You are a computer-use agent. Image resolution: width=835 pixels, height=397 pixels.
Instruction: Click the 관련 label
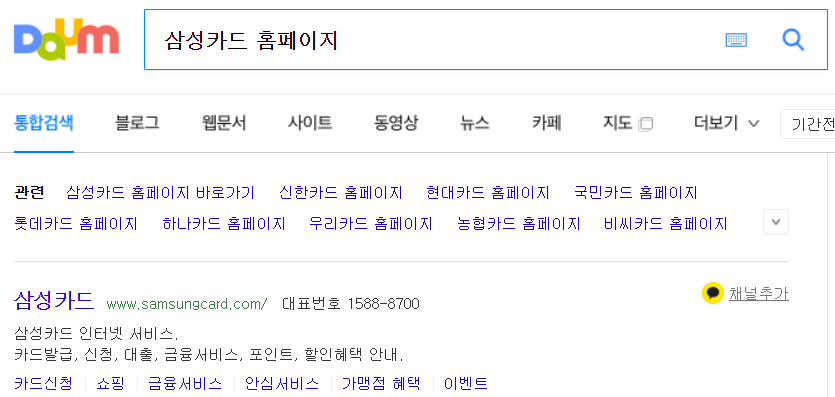tap(29, 192)
